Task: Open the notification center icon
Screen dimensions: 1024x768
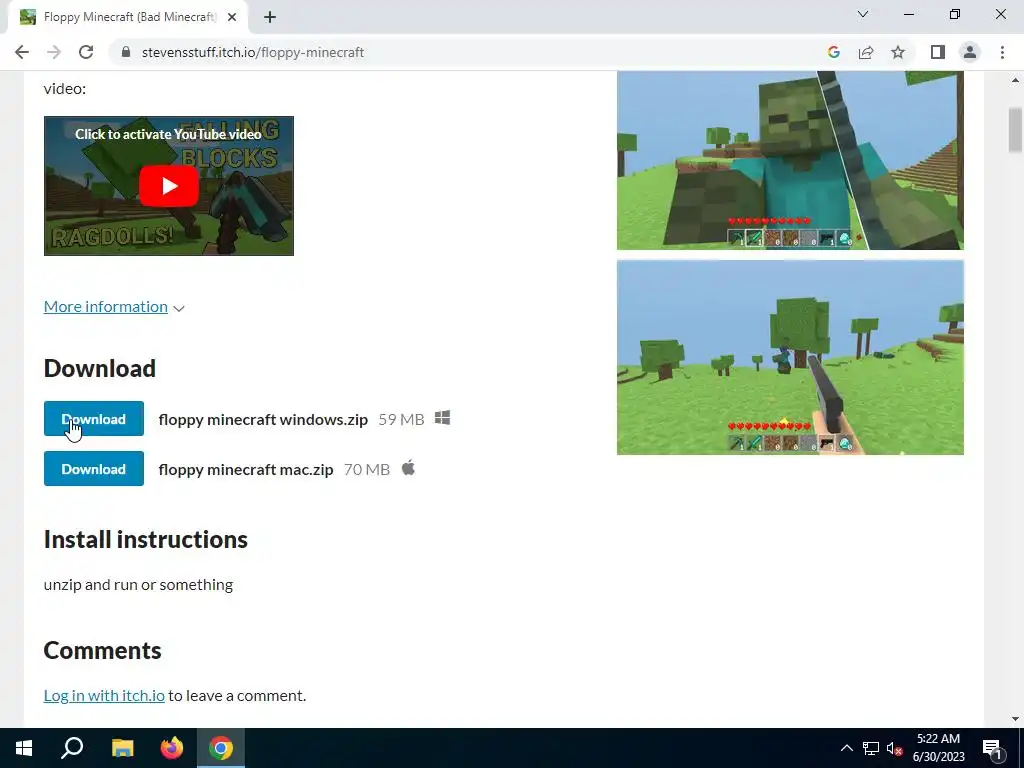Action: point(993,748)
